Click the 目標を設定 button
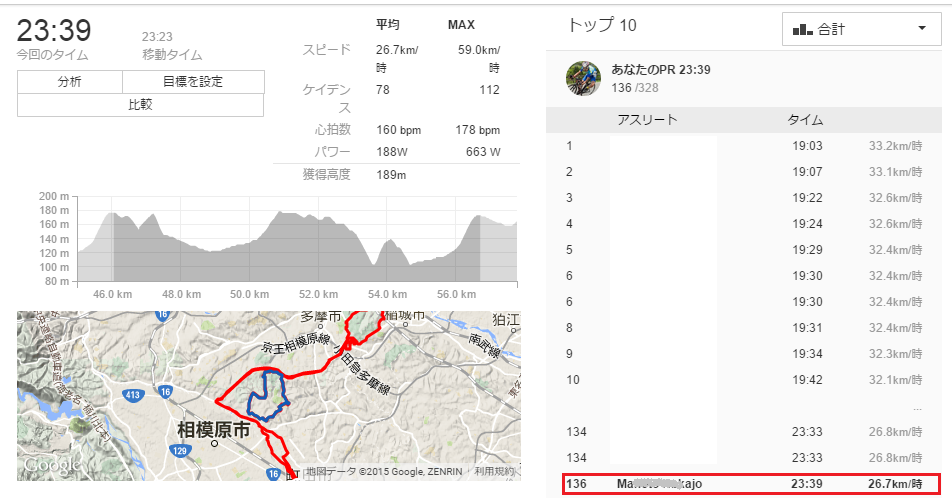 coord(193,82)
